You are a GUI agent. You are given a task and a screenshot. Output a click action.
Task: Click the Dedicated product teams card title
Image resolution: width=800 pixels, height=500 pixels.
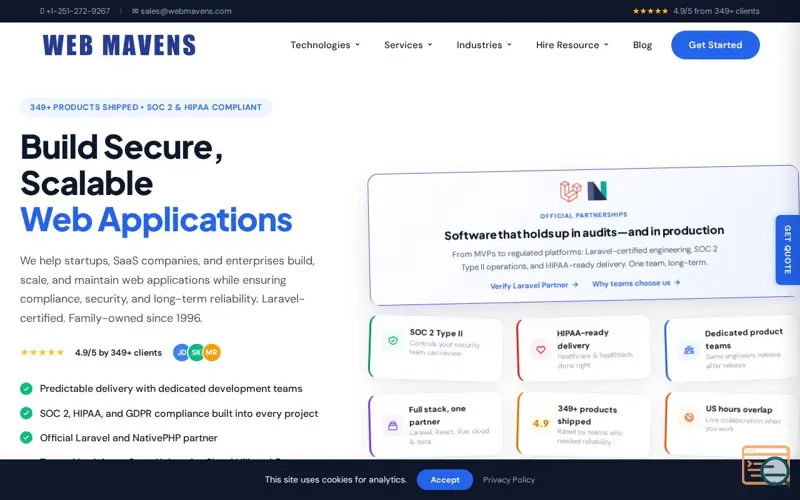tap(744, 339)
